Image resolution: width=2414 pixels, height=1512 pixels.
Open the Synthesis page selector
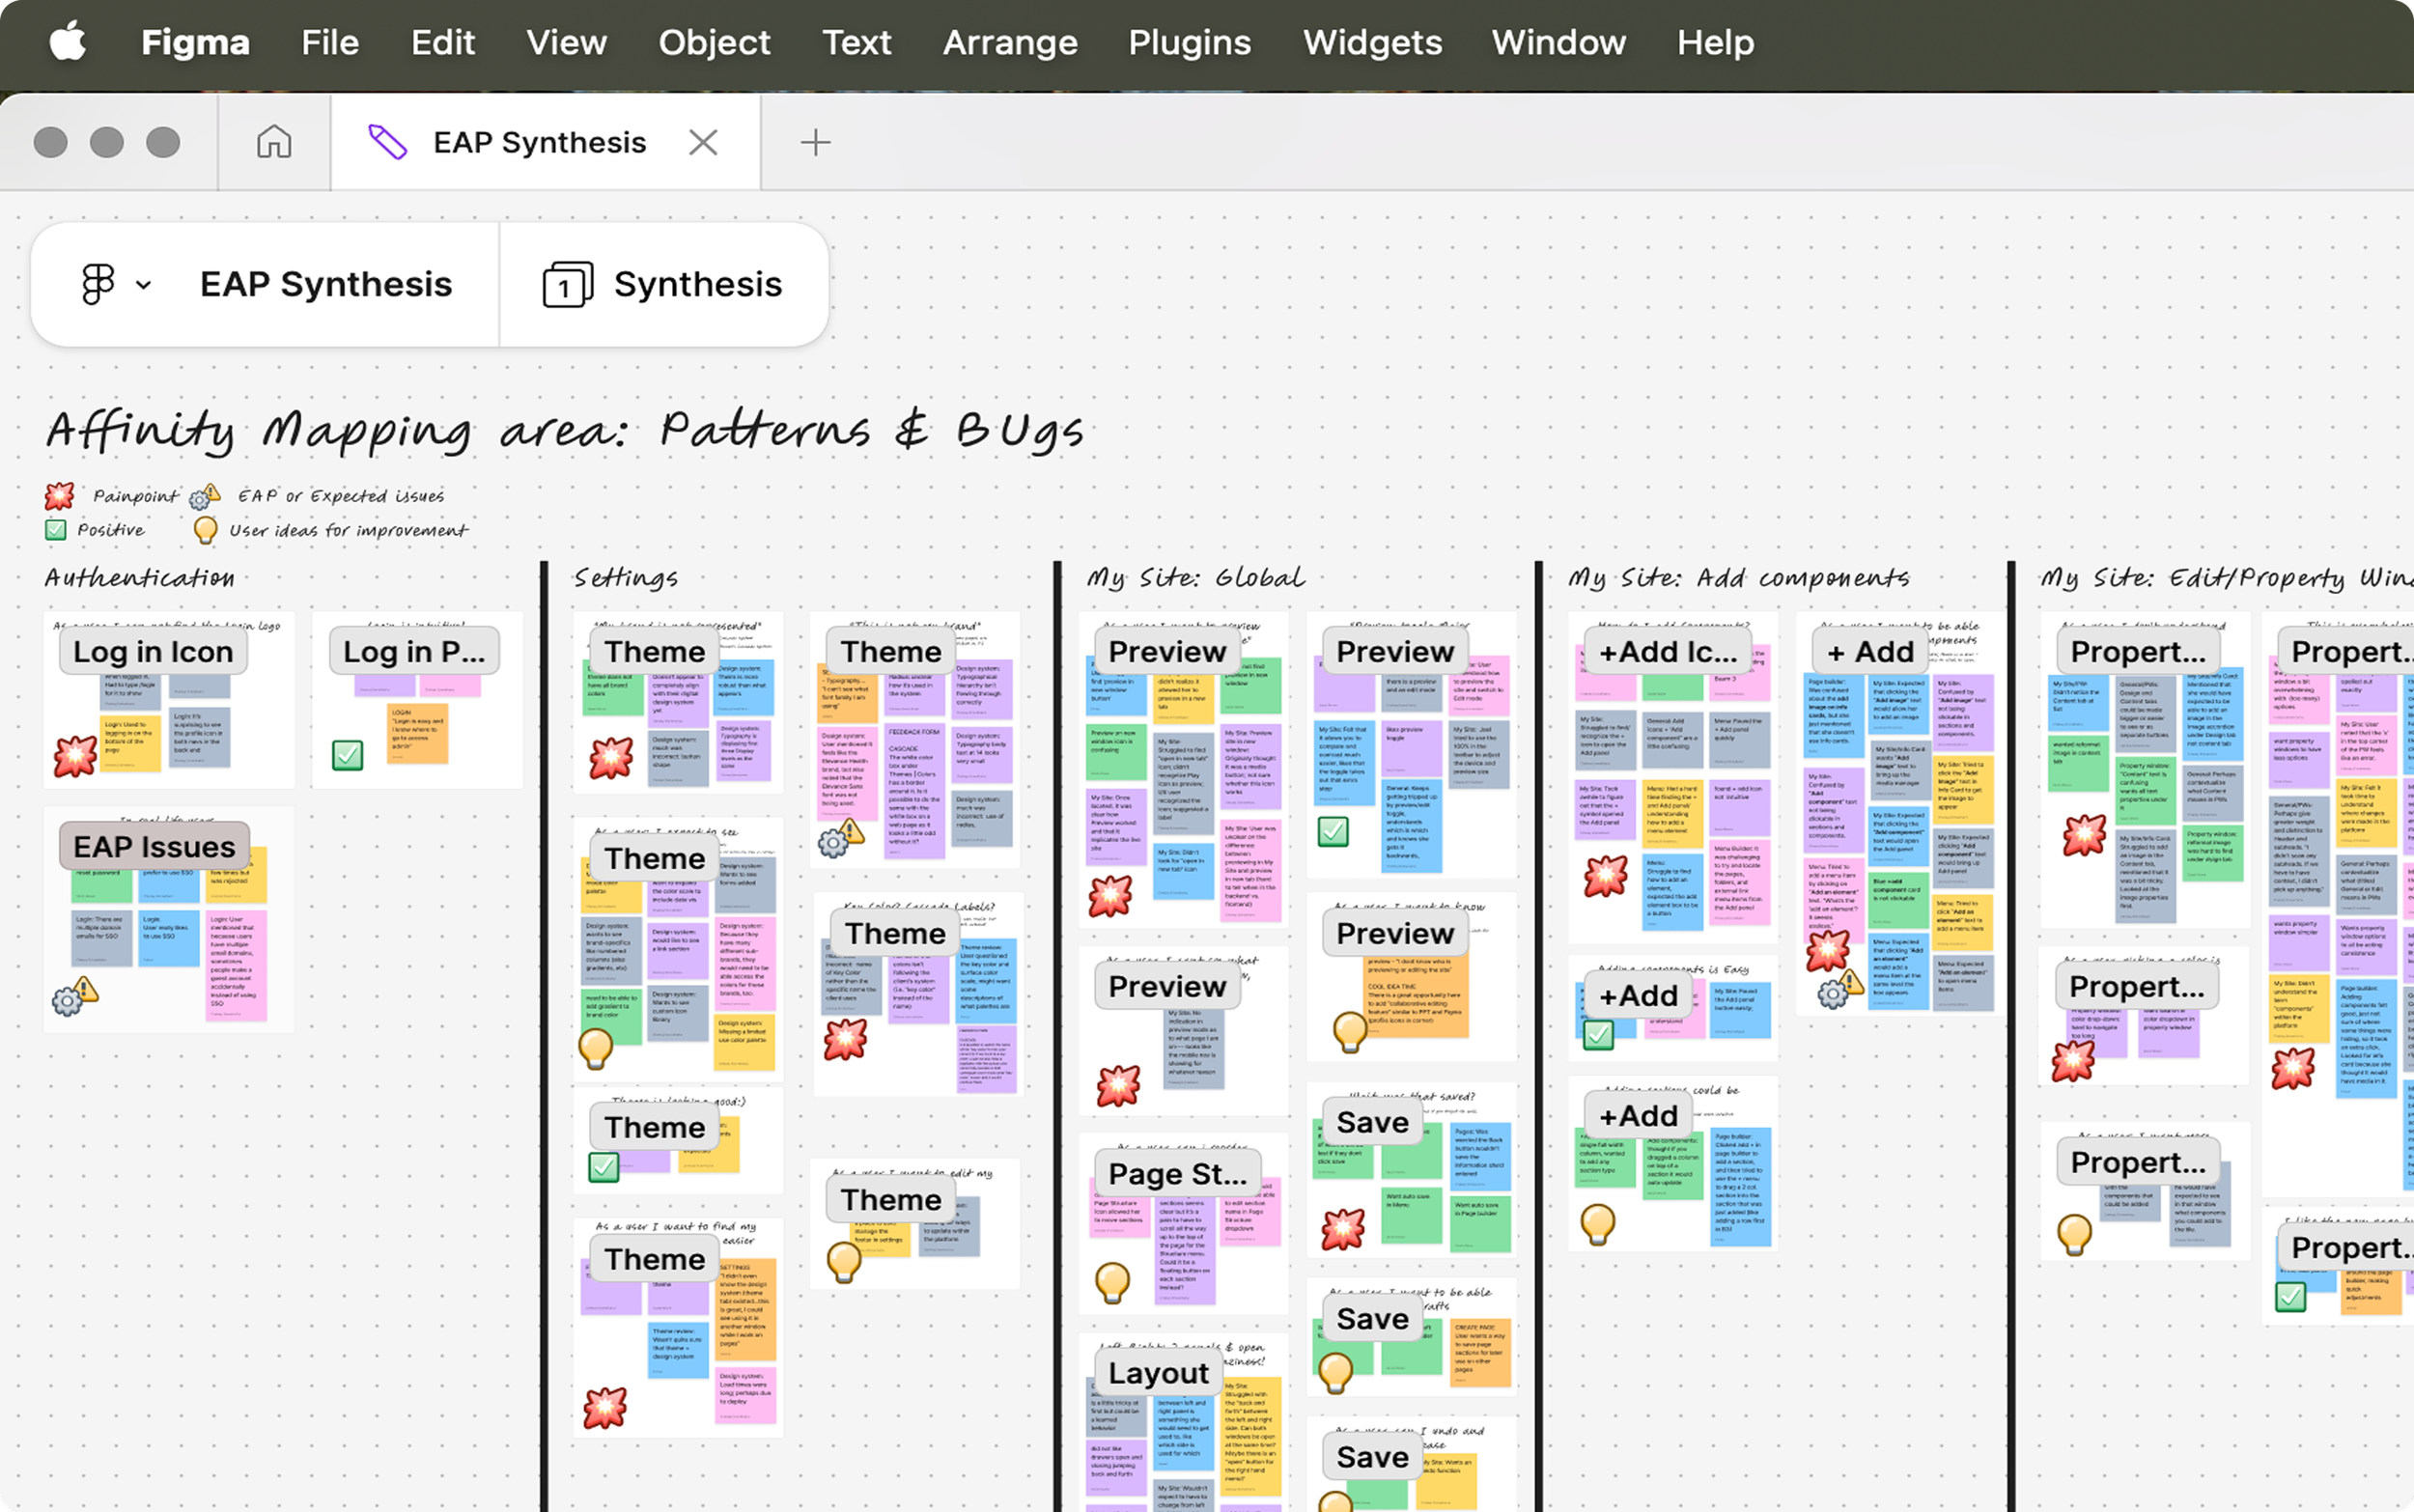pos(697,285)
